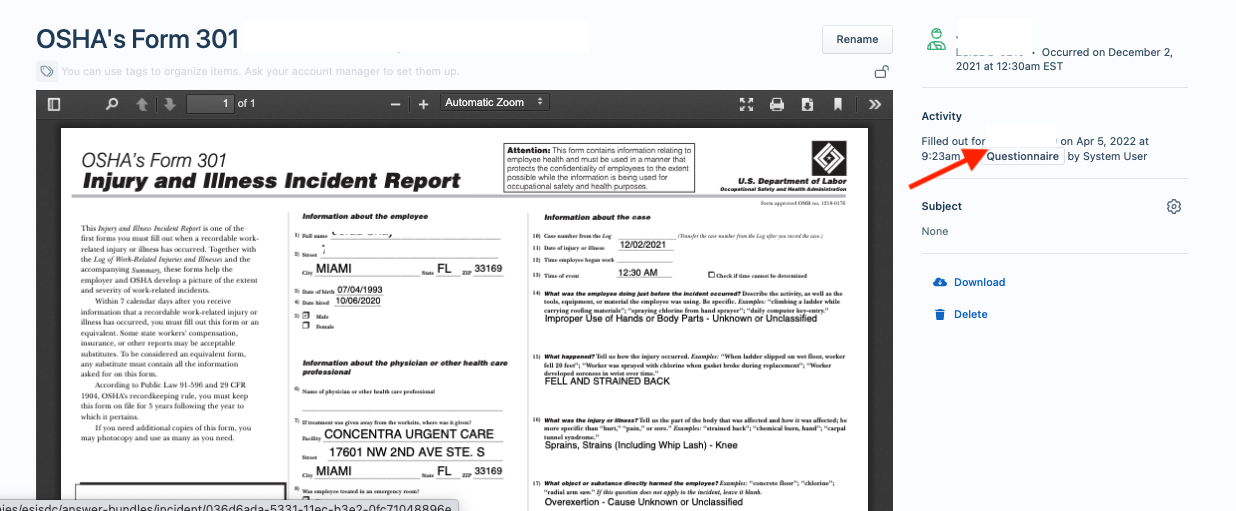Toggle the PDF viewer sidebar

pos(54,104)
